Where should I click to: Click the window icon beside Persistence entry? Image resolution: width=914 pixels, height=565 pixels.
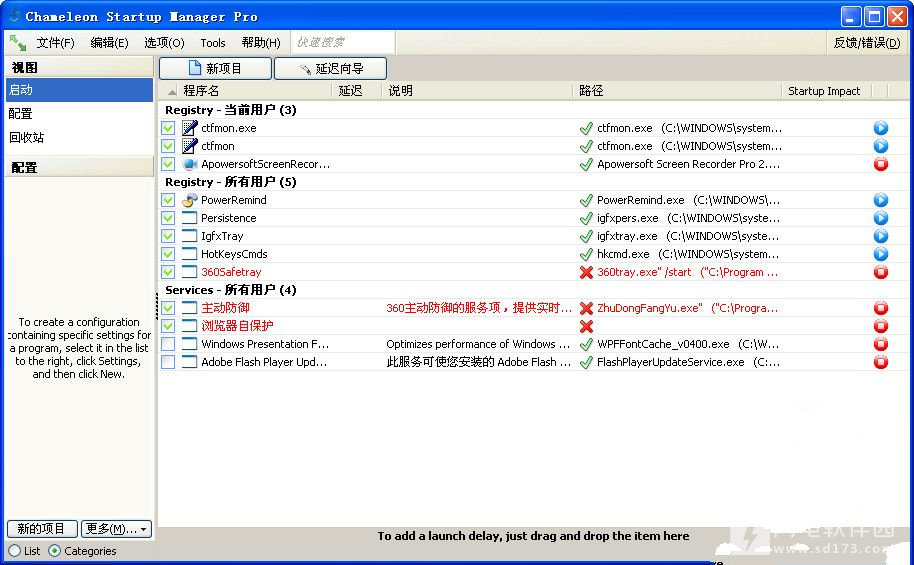tap(189, 218)
